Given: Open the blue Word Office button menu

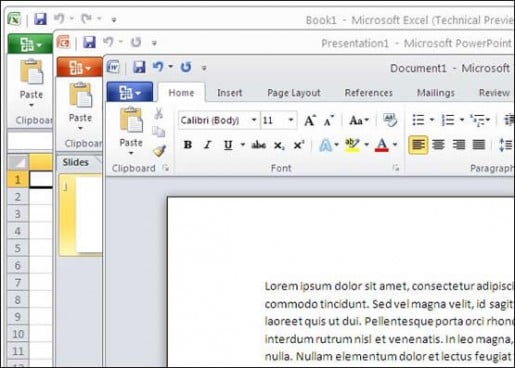Looking at the screenshot, I should (x=130, y=92).
